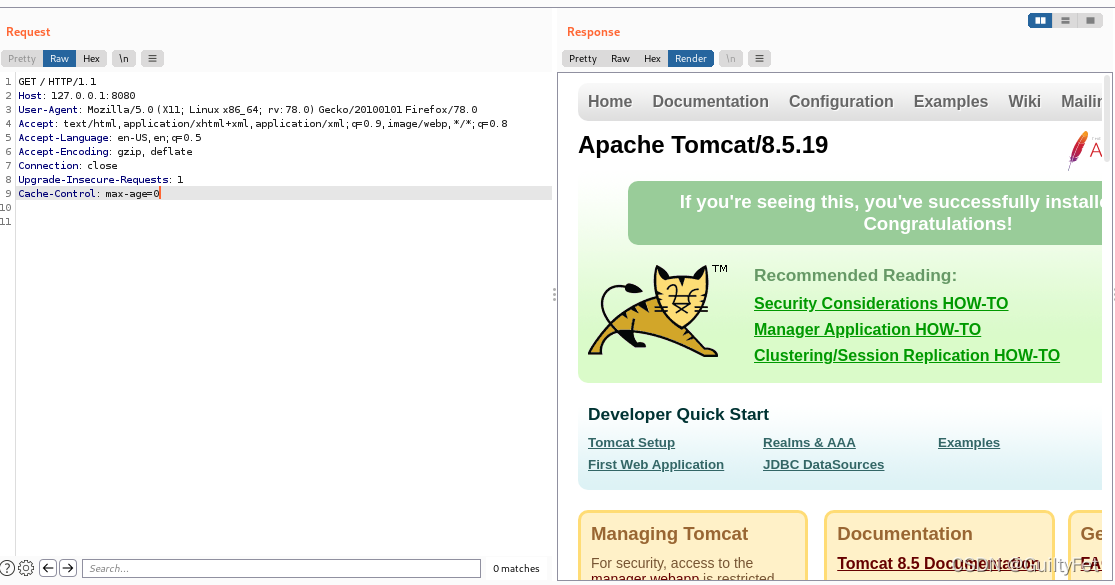Open Security Considerations HOW-TO link
The image size is (1115, 585).
click(881, 304)
